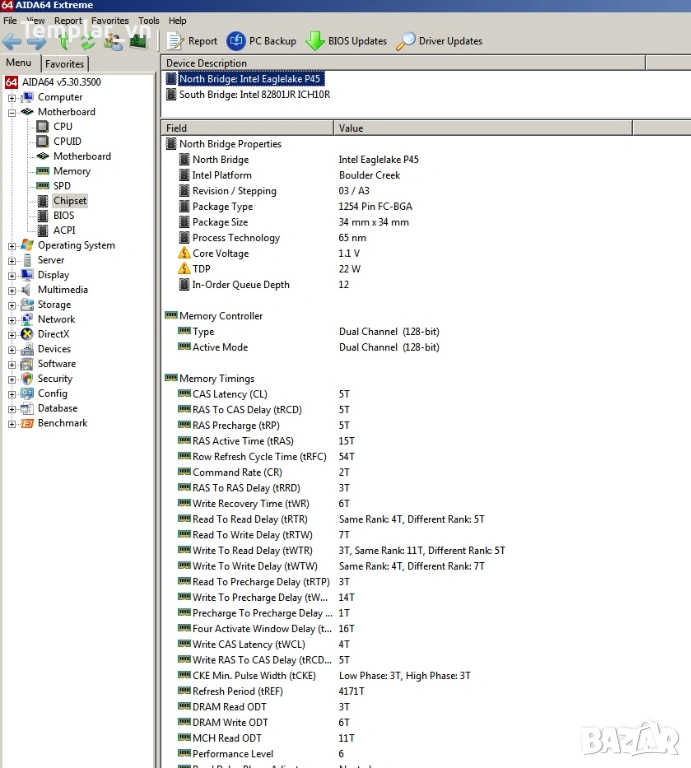The image size is (691, 768).
Task: Expand the Storage tree node
Action: (x=12, y=305)
